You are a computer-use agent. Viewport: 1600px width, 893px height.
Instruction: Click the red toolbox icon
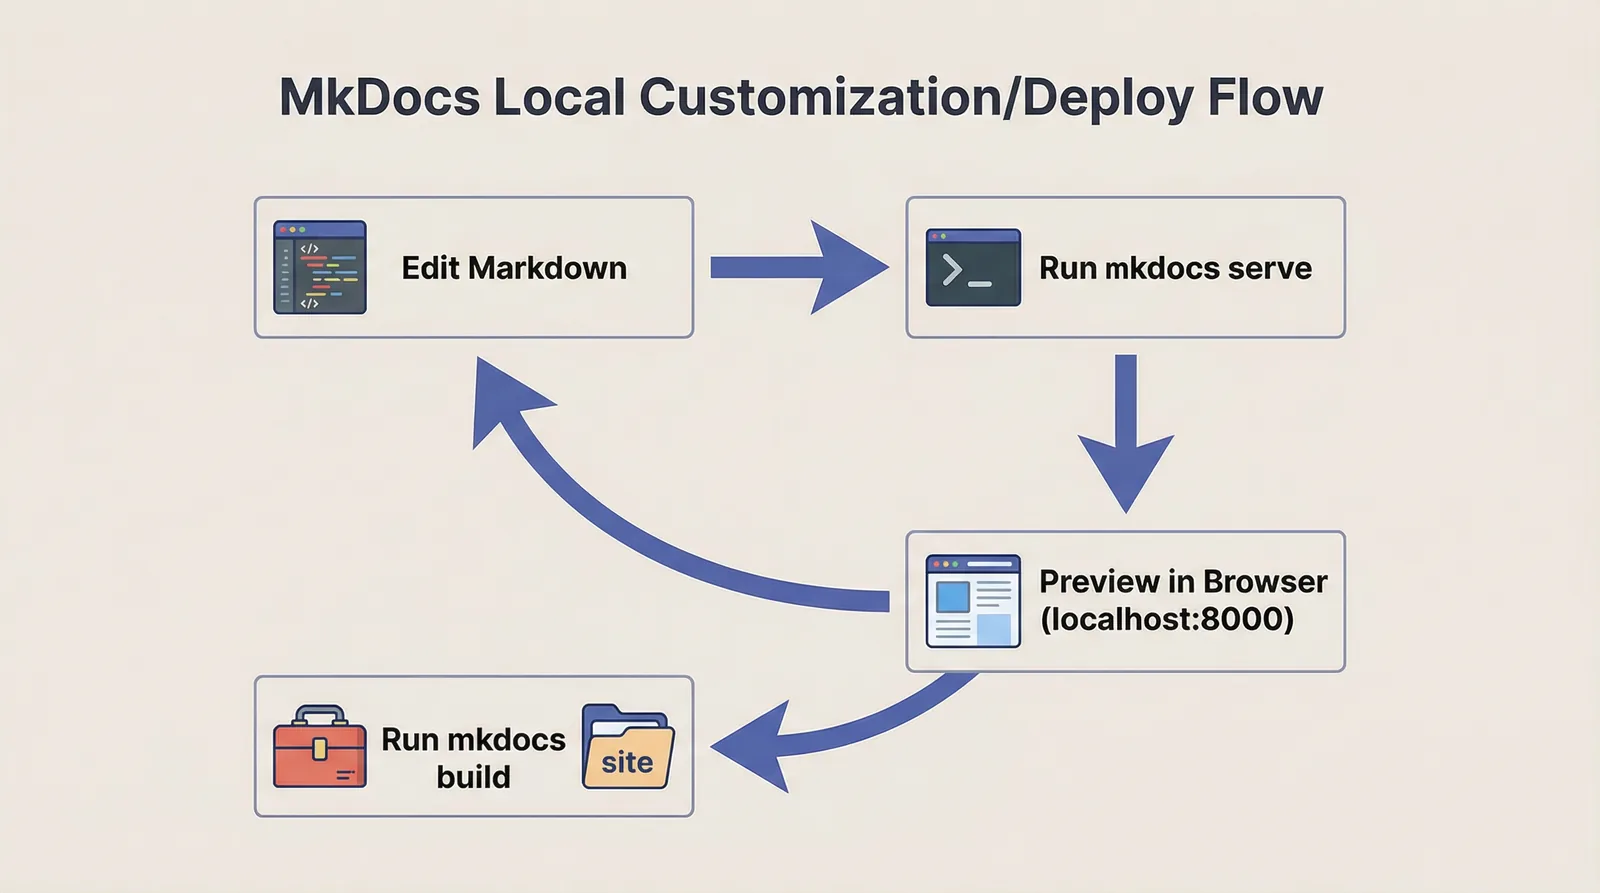(320, 746)
